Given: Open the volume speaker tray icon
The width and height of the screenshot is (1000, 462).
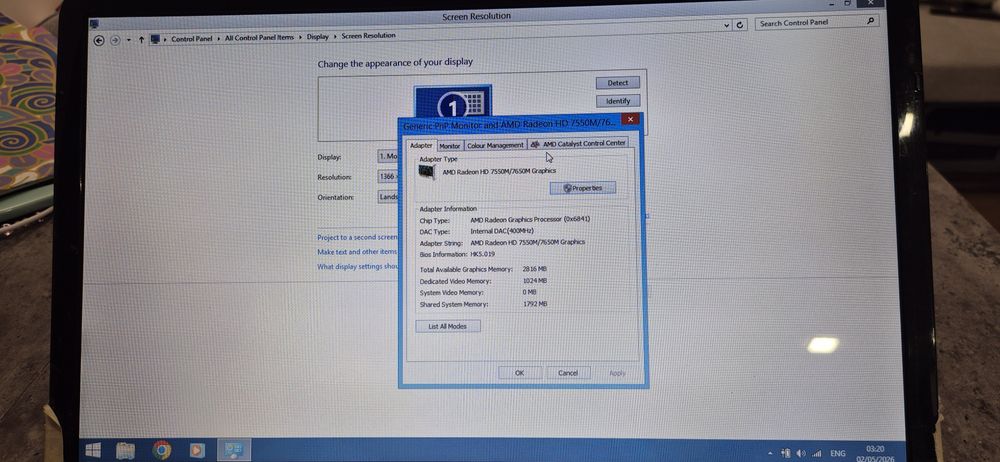Looking at the screenshot, I should click(x=801, y=453).
